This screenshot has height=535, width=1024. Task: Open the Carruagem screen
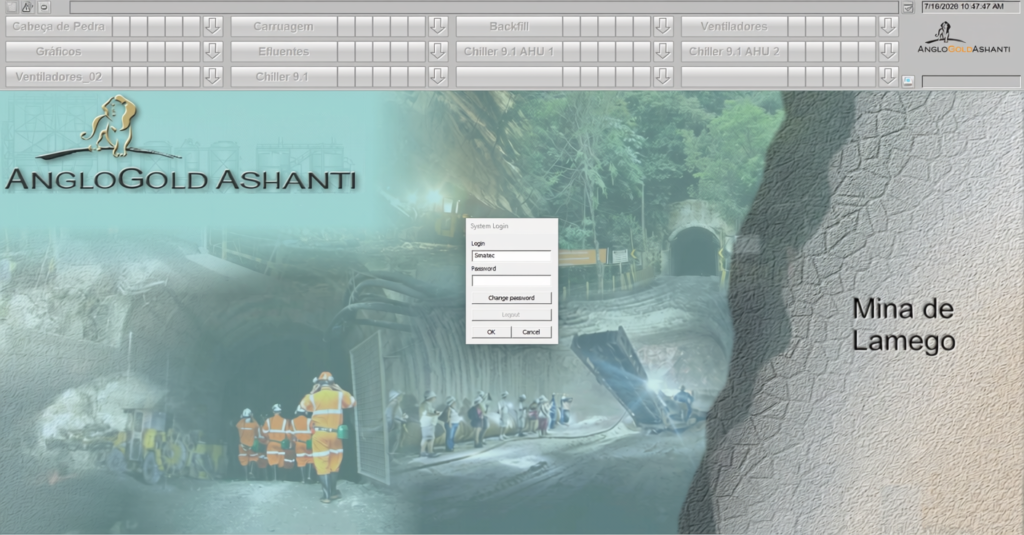click(x=283, y=26)
